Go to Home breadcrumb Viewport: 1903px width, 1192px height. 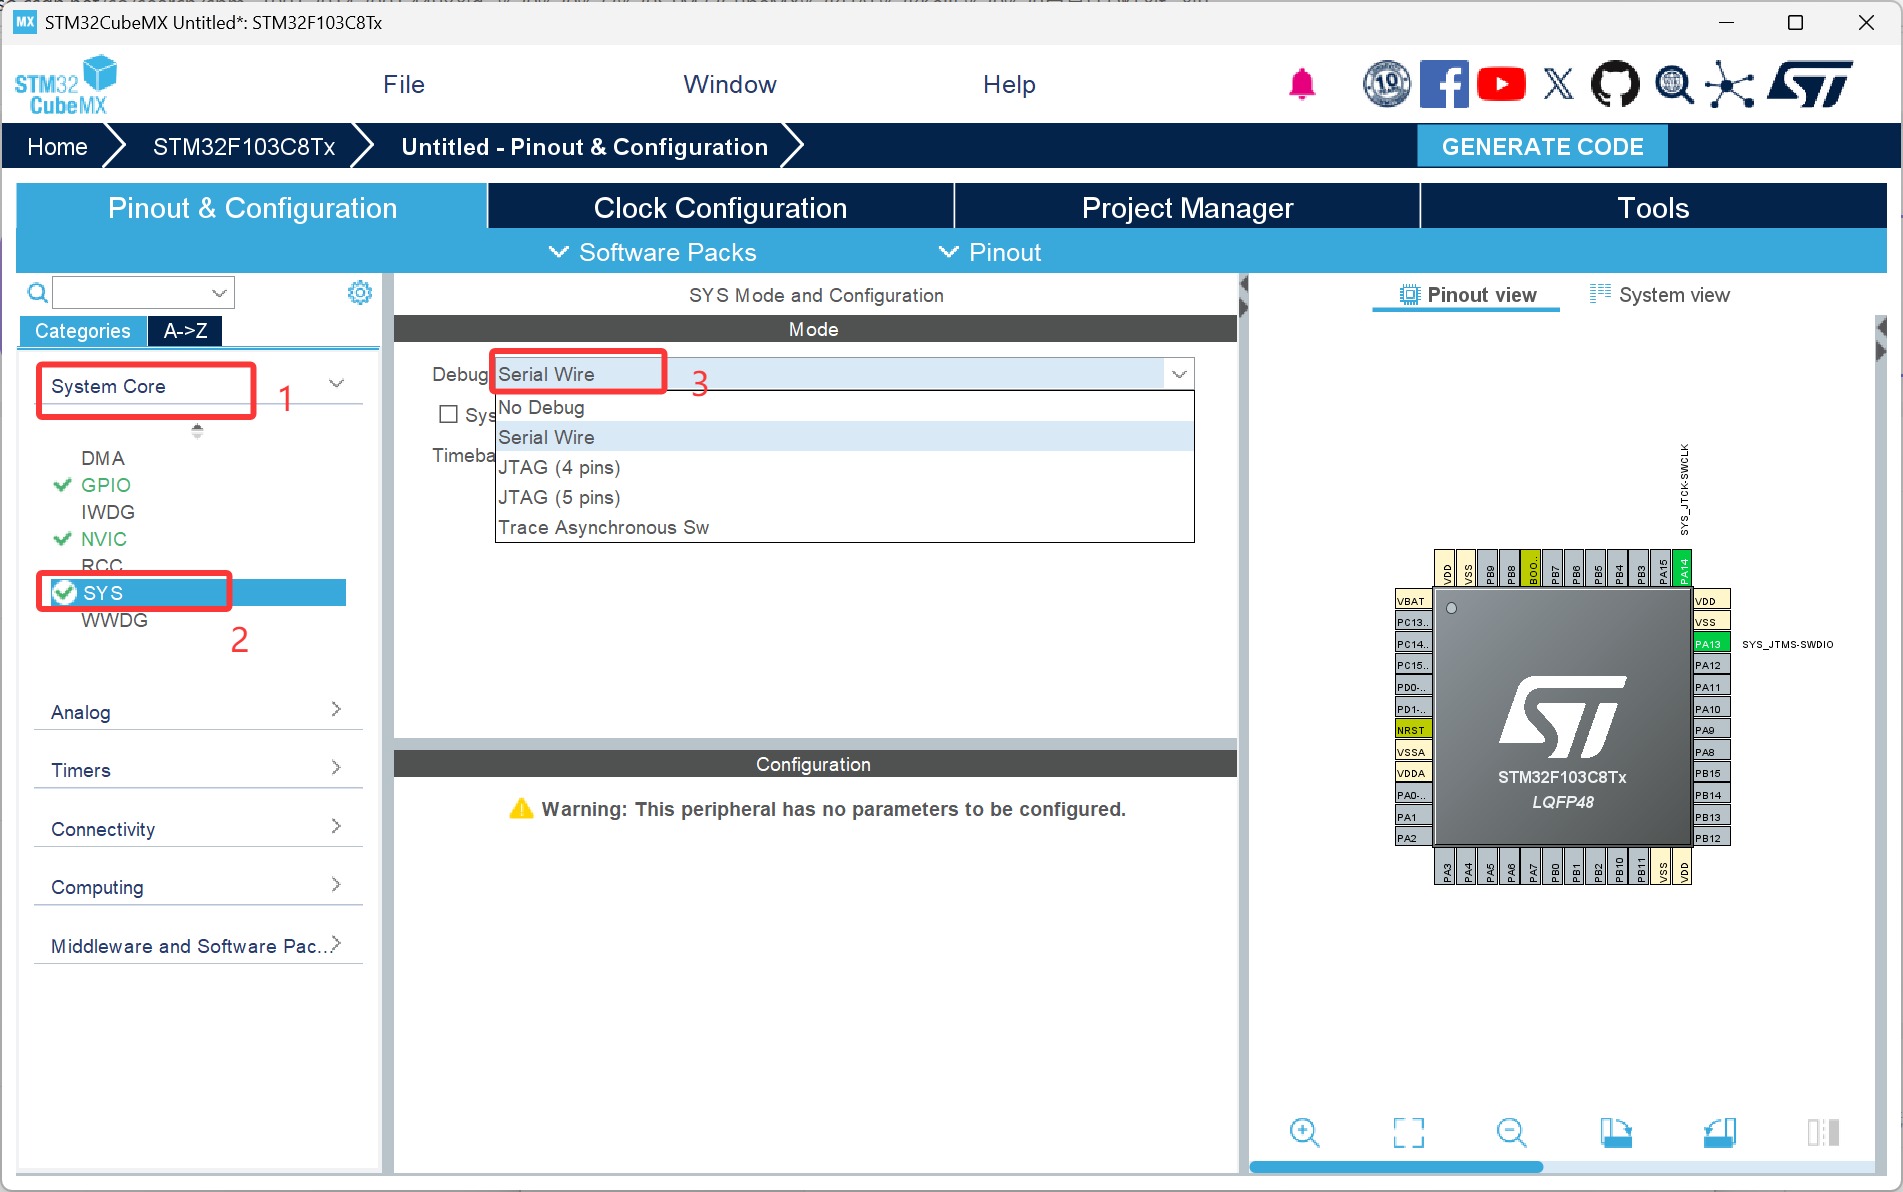pyautogui.click(x=57, y=147)
